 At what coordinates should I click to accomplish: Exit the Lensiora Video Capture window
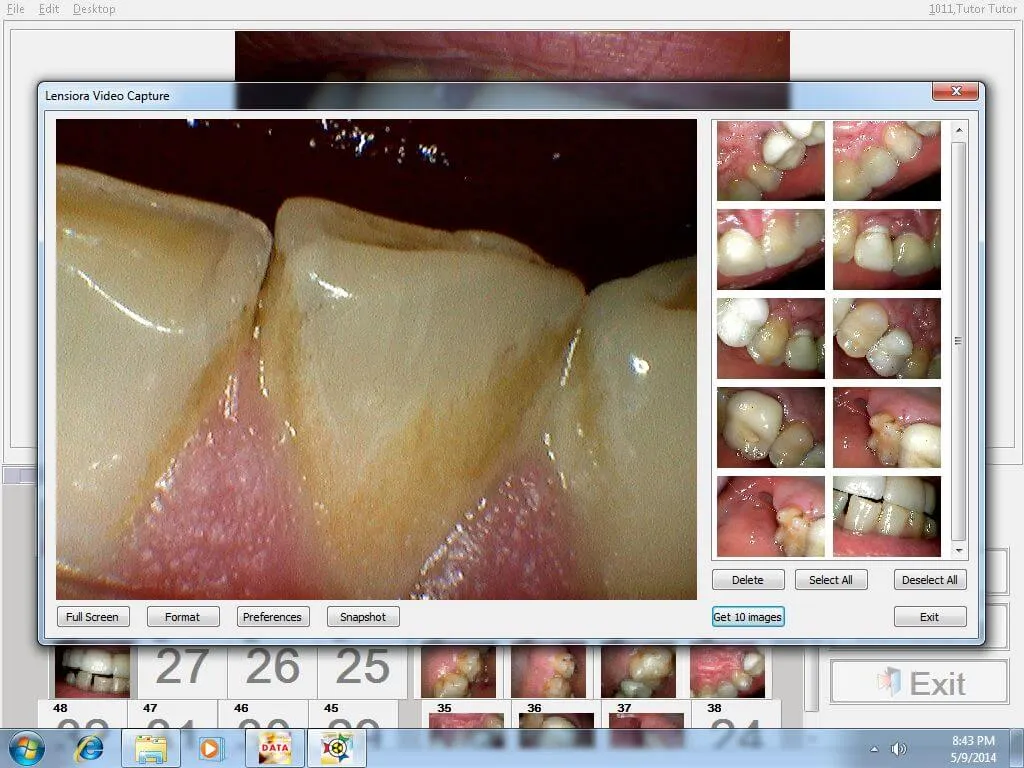coord(929,616)
